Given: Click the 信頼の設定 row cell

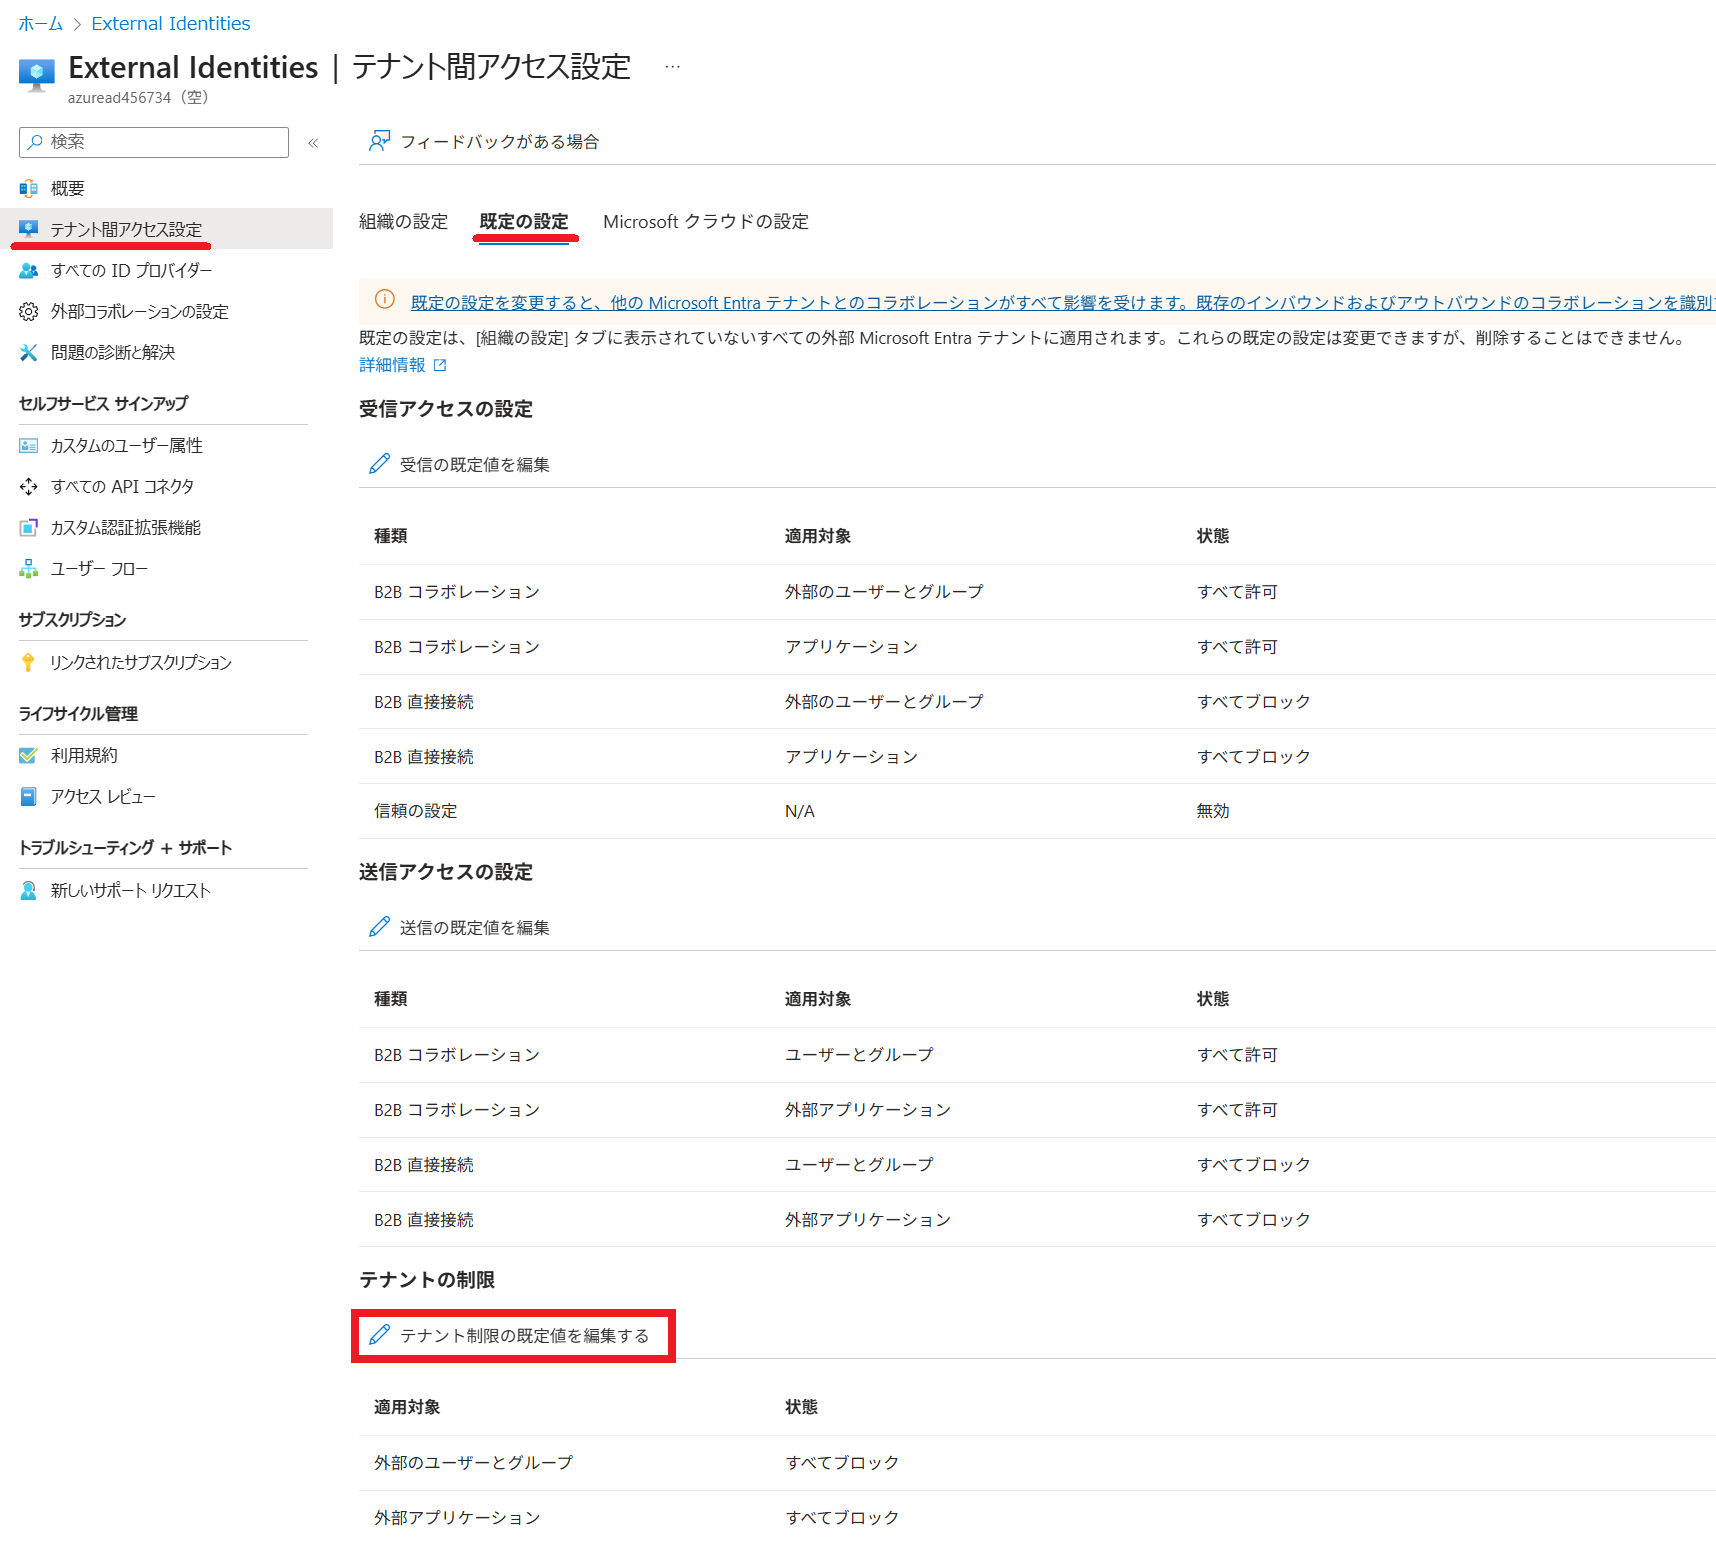Looking at the screenshot, I should click(x=415, y=811).
